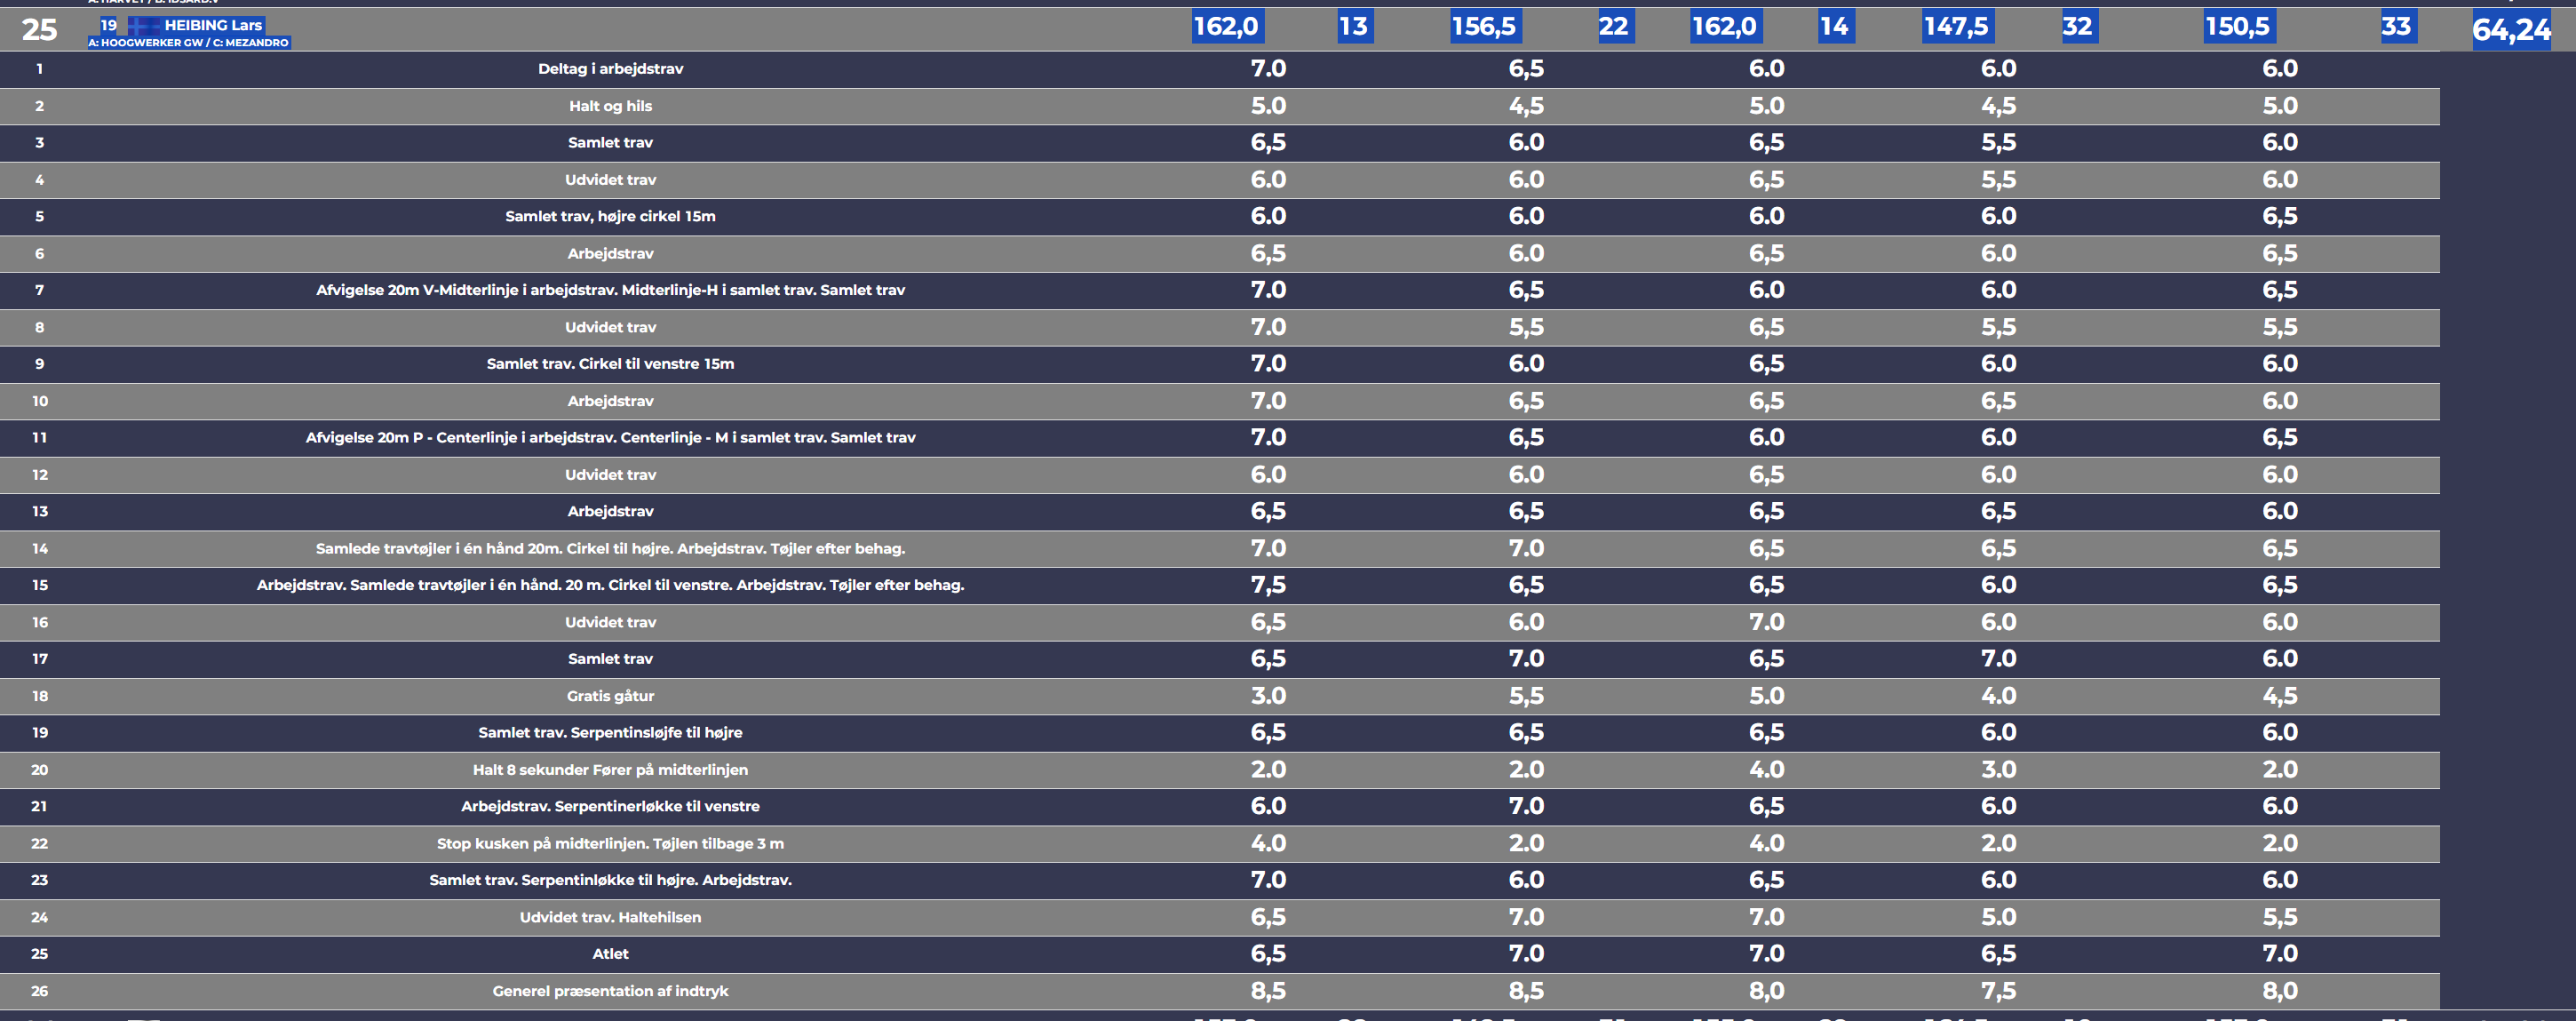Click the judge total 150,5

coord(2238,27)
